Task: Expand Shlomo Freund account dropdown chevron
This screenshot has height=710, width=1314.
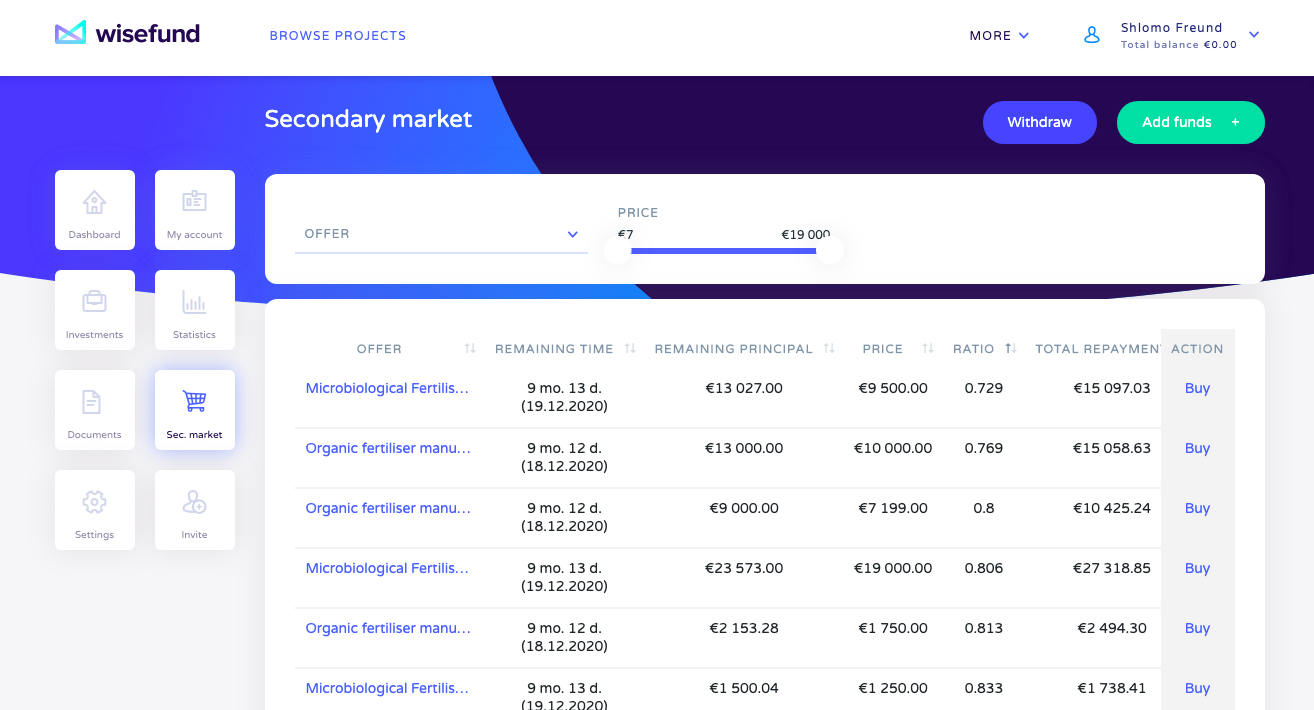Action: 1254,35
